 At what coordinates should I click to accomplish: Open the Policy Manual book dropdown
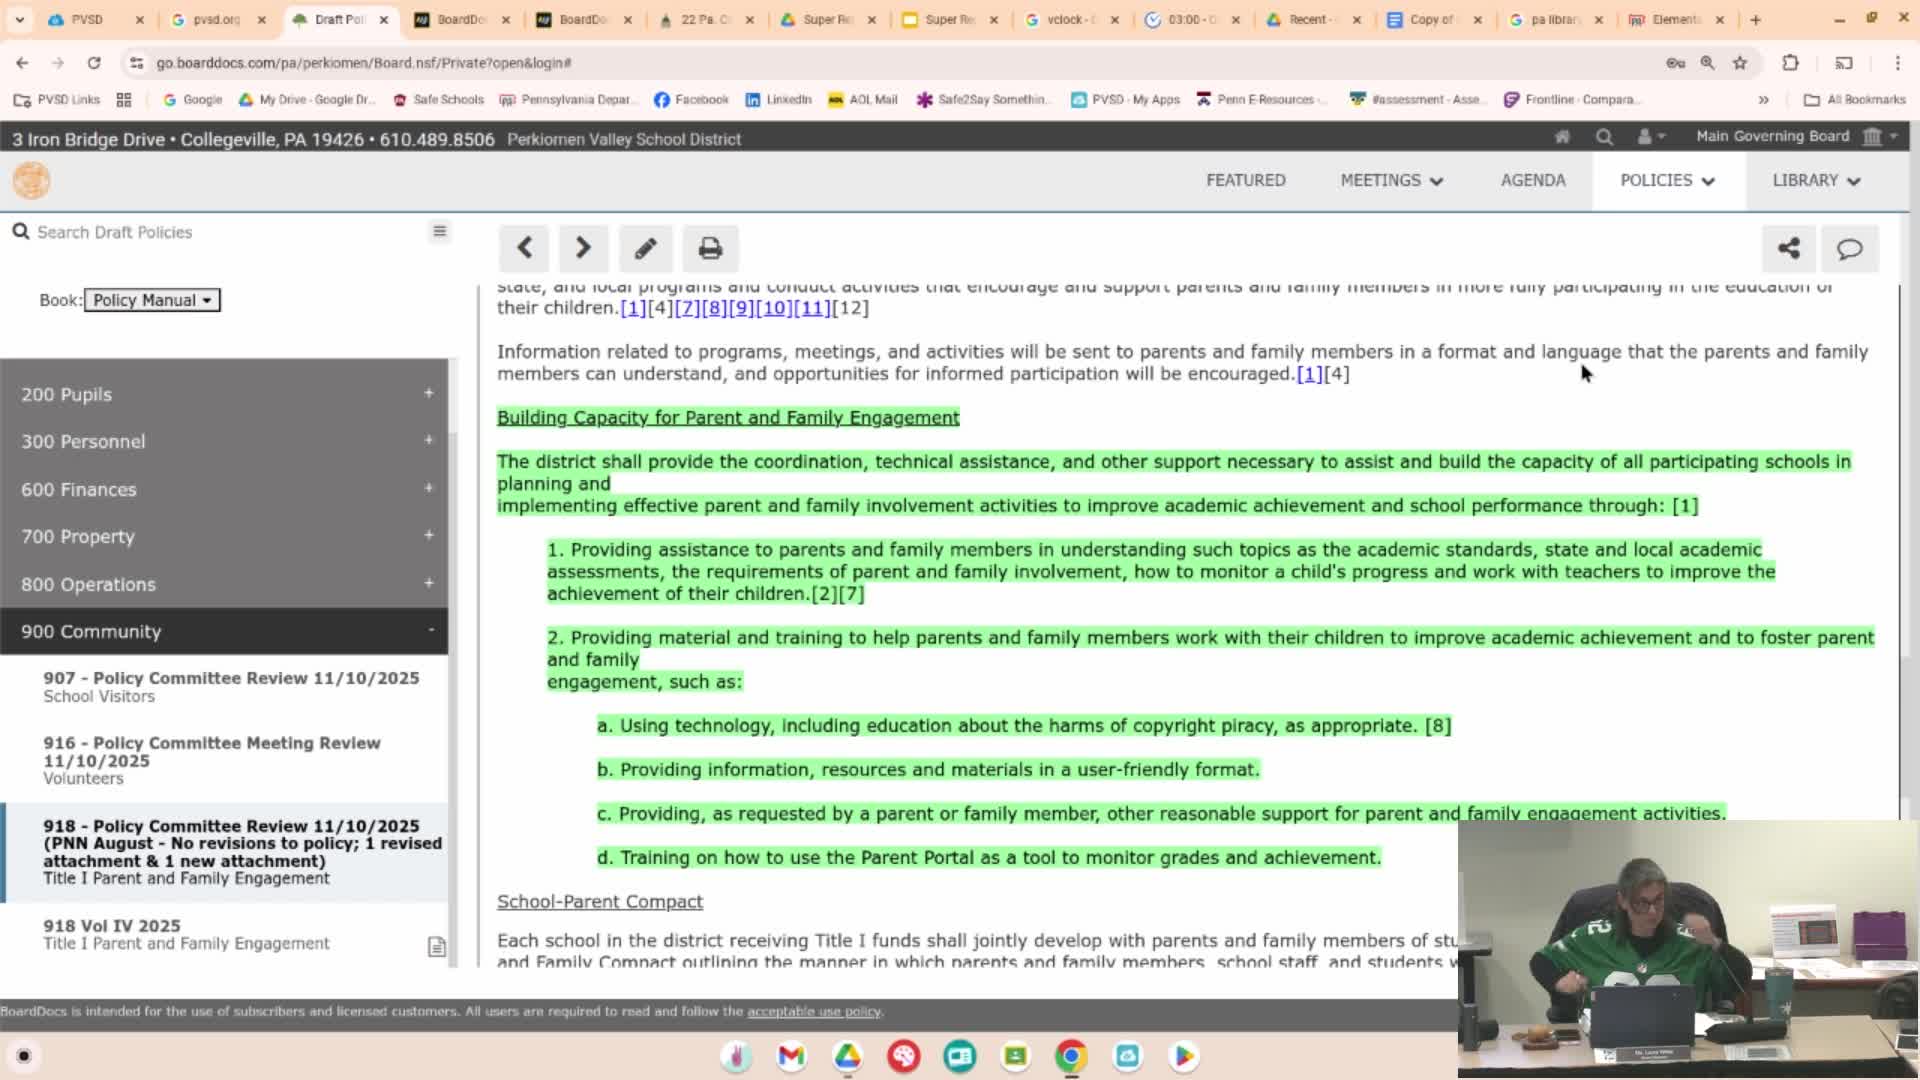(x=152, y=300)
